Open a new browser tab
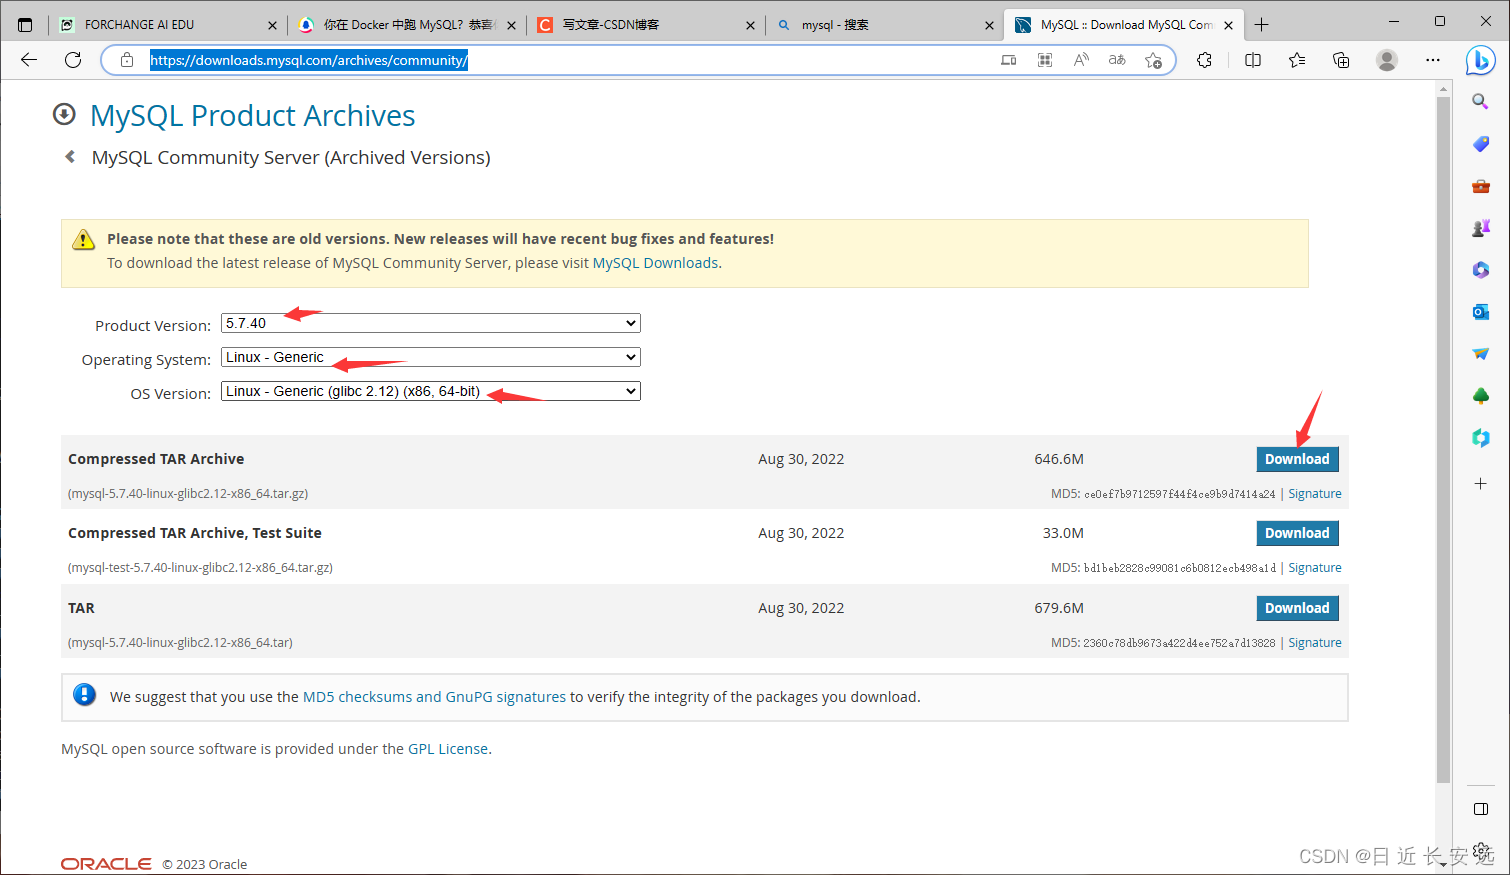Viewport: 1510px width, 875px height. coord(1262,25)
